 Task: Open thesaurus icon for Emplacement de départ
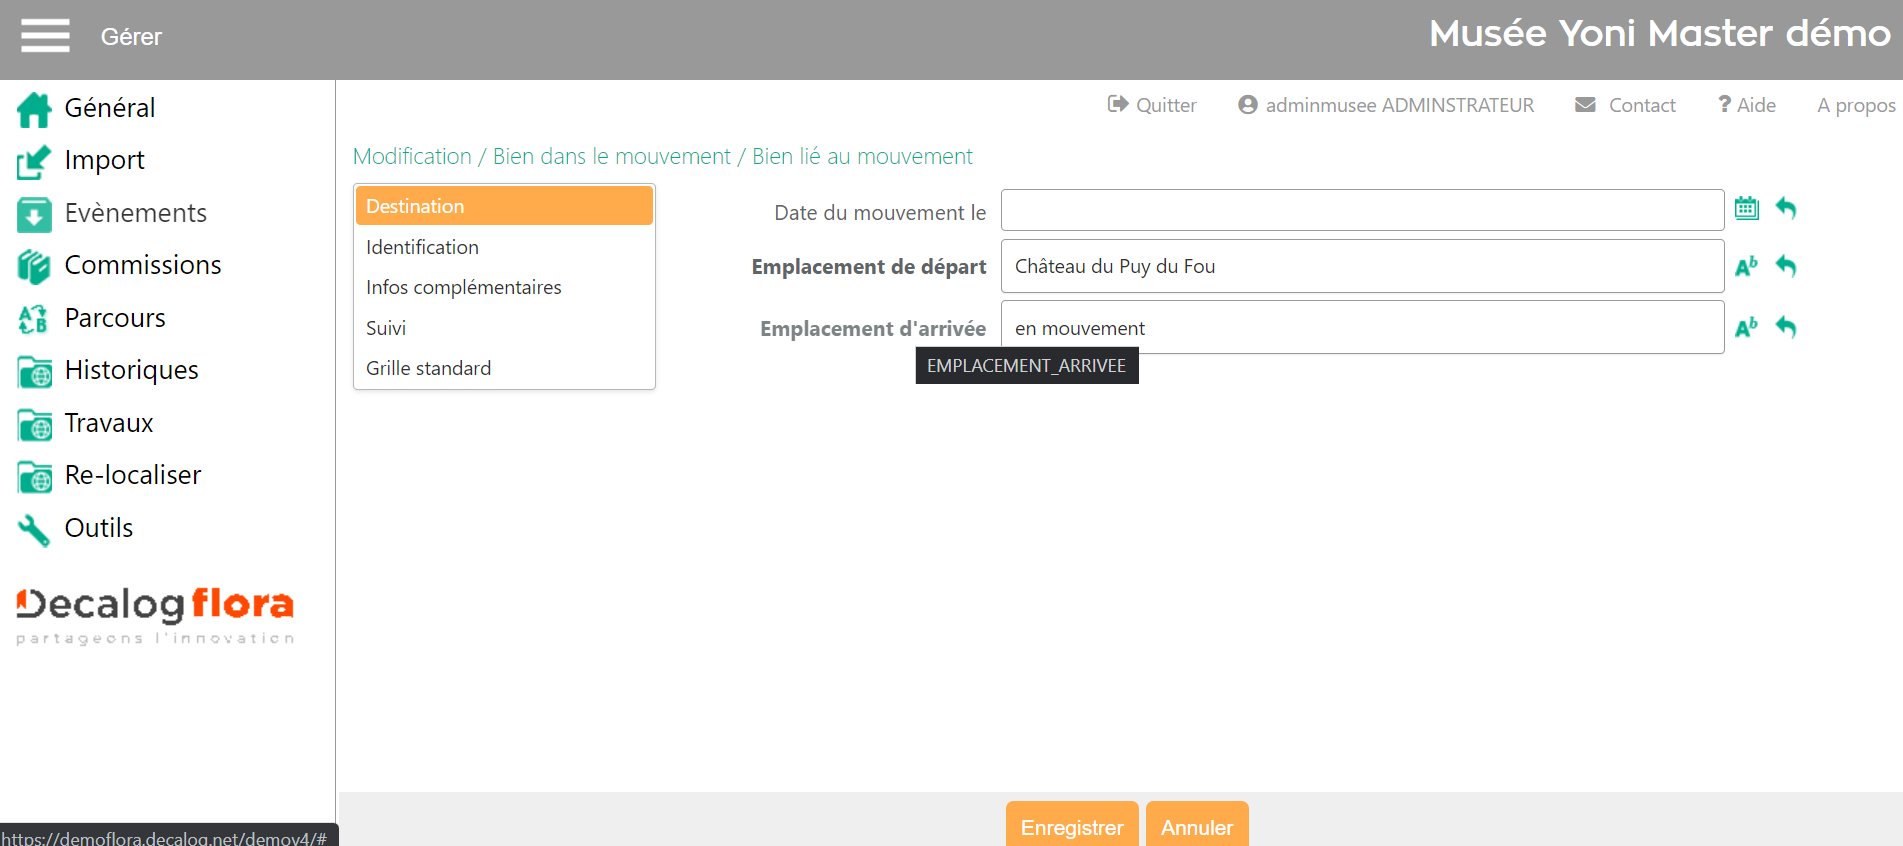tap(1747, 266)
